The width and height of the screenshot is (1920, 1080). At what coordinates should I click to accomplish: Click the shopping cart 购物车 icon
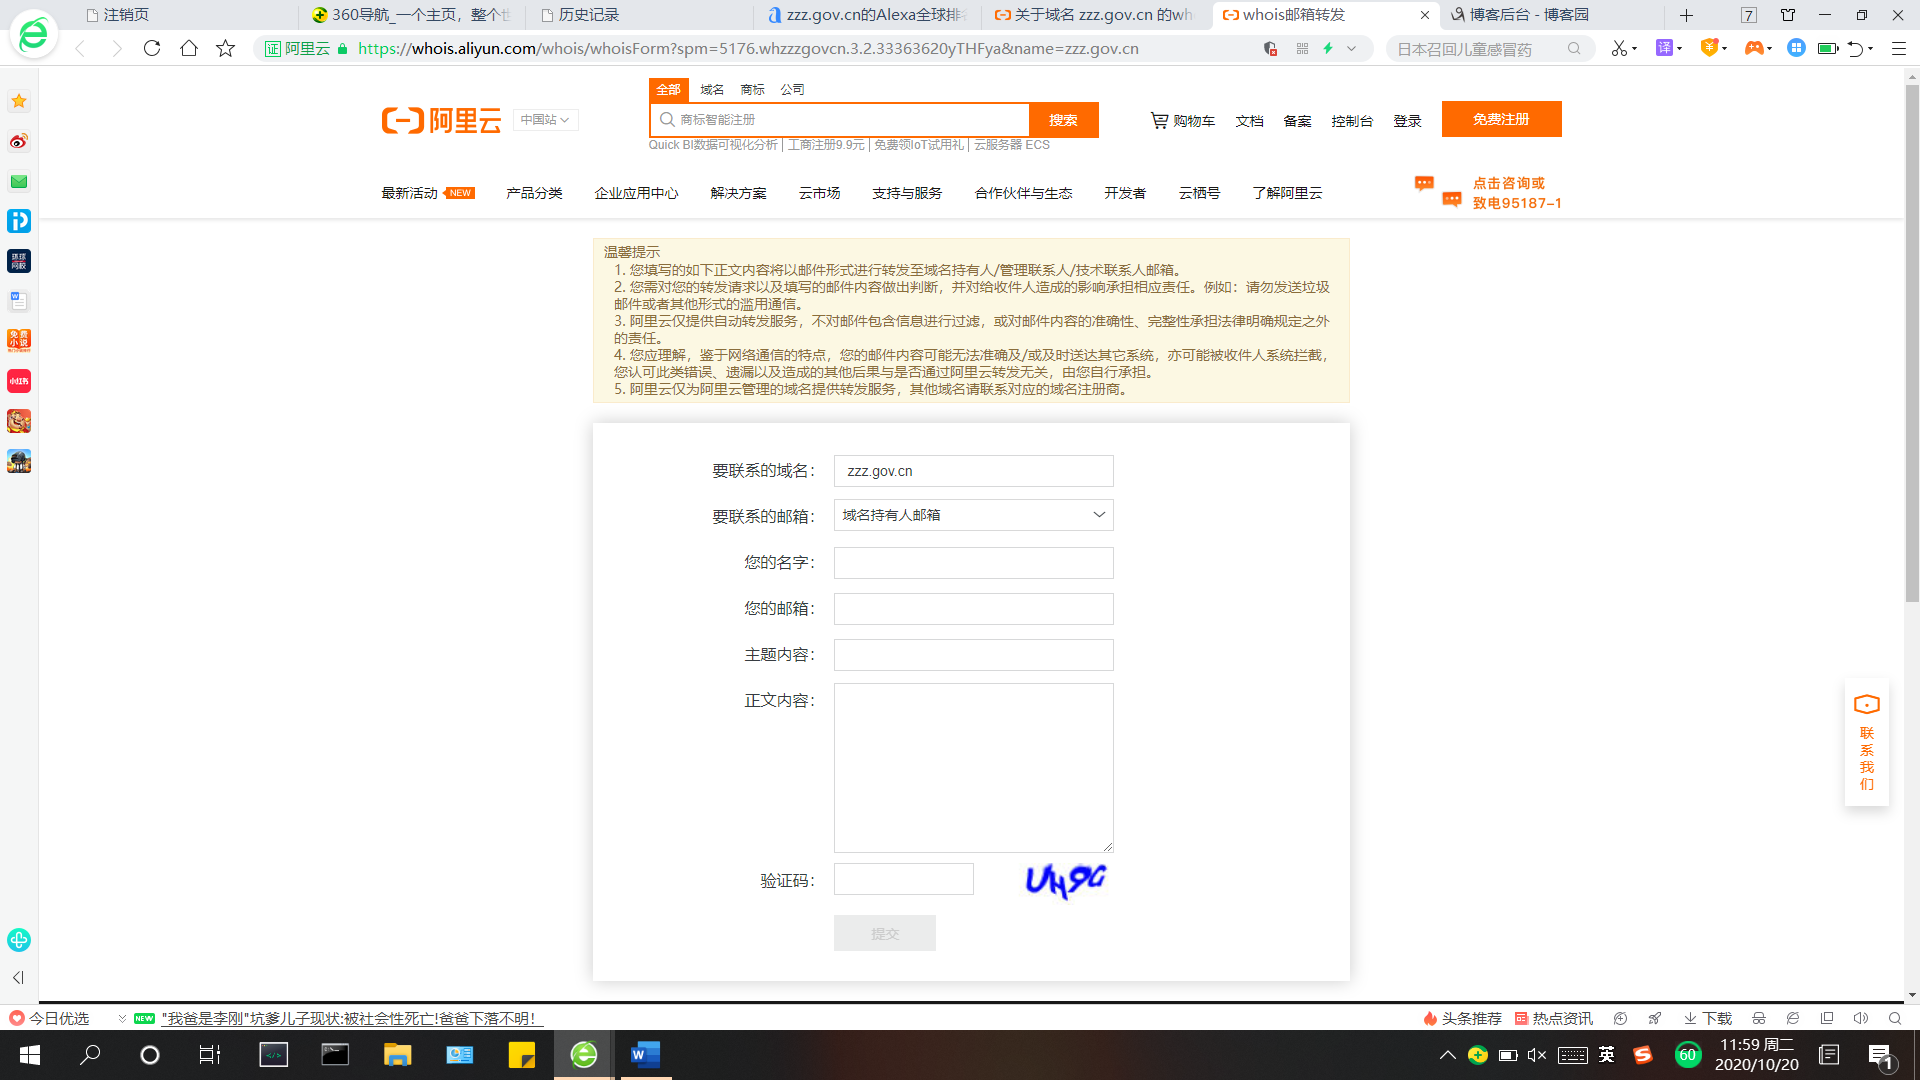[1159, 120]
